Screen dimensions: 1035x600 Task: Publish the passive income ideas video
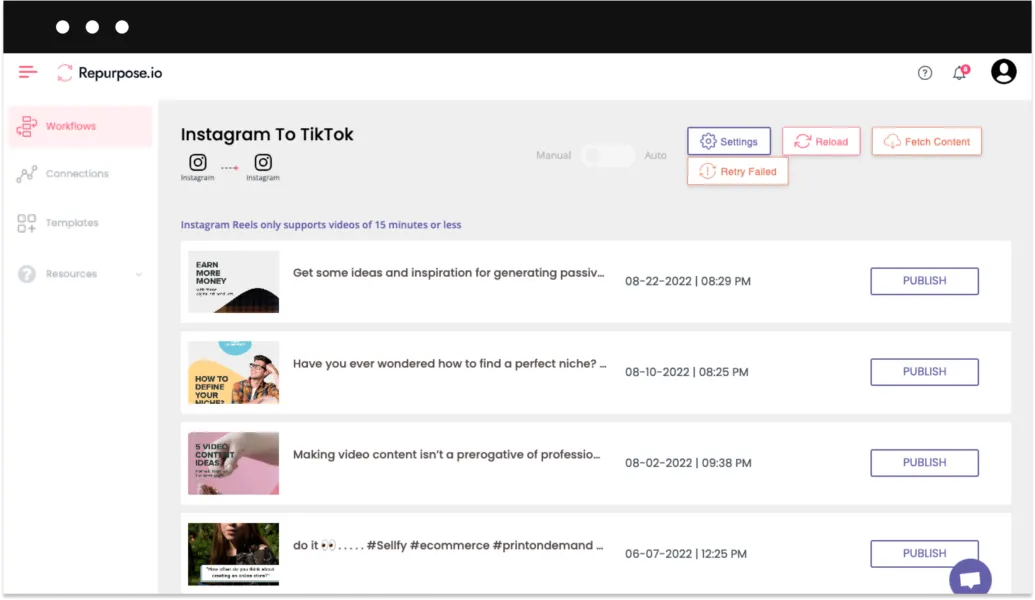coord(924,281)
